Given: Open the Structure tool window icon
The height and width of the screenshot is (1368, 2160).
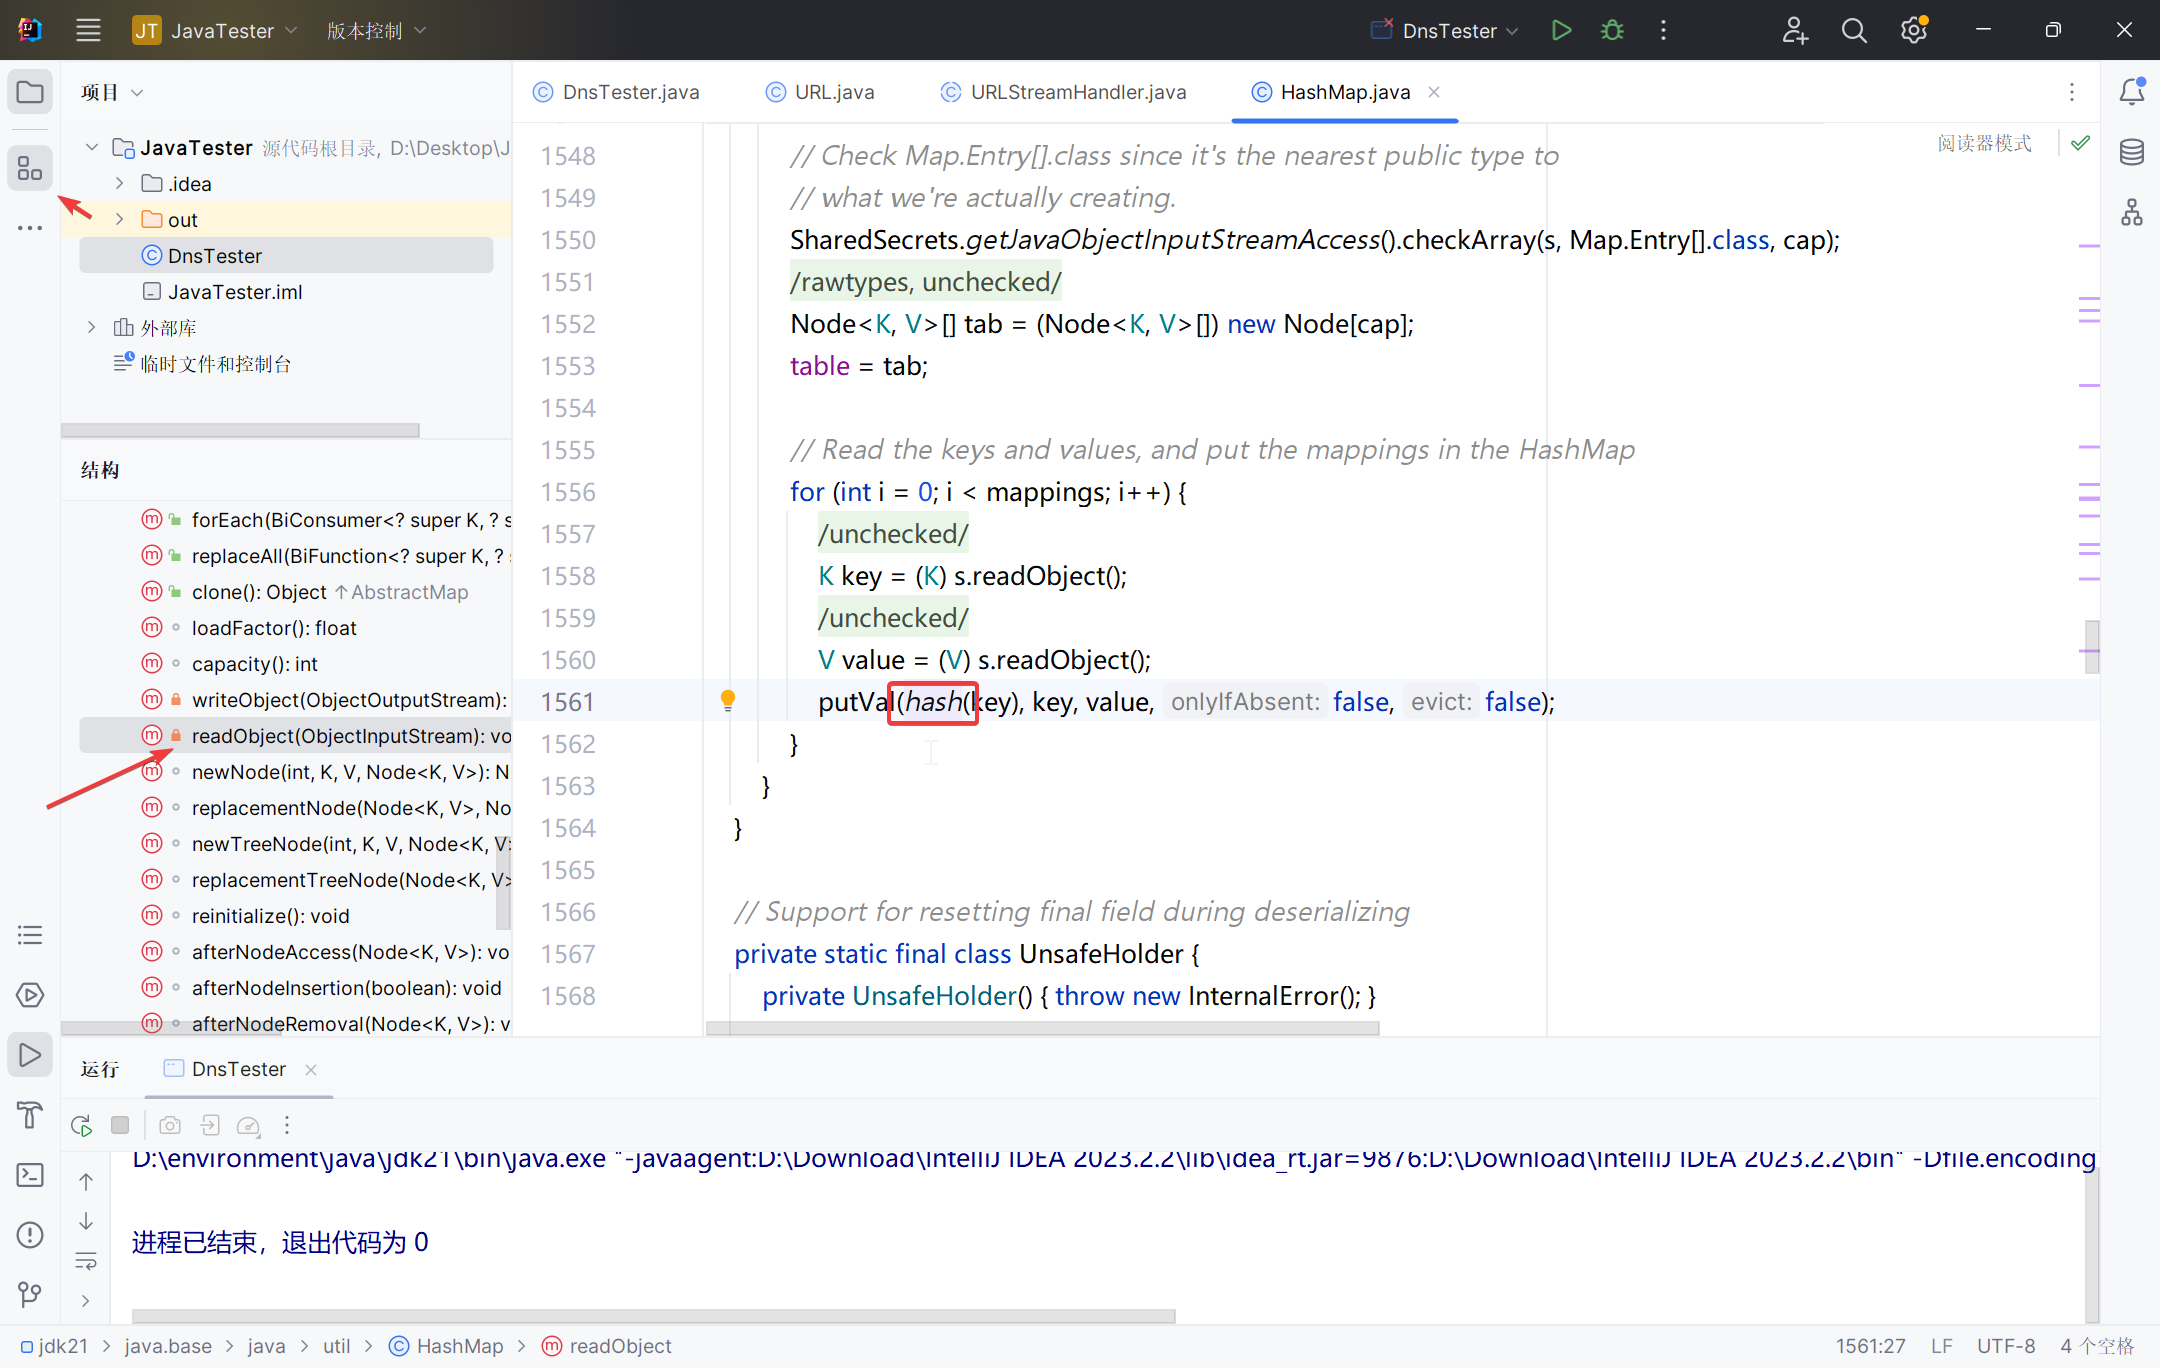Looking at the screenshot, I should (30, 168).
